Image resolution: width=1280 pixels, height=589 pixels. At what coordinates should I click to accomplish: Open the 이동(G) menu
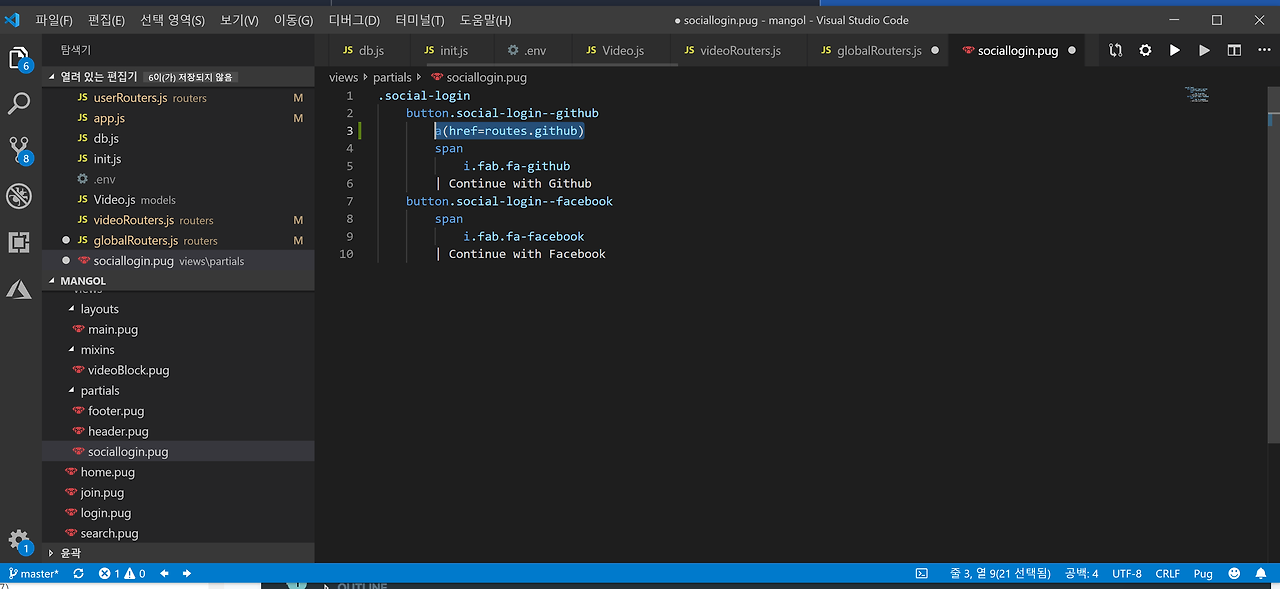coord(293,20)
